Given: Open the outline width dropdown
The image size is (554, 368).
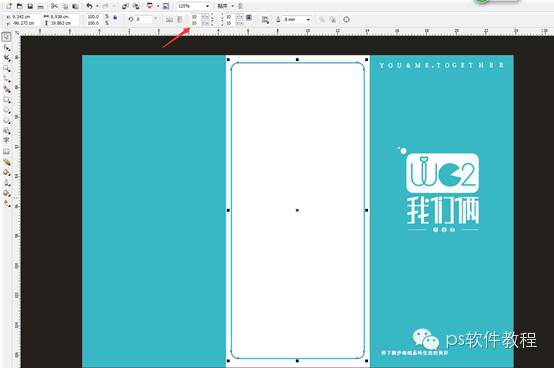Looking at the screenshot, I should click(297, 19).
